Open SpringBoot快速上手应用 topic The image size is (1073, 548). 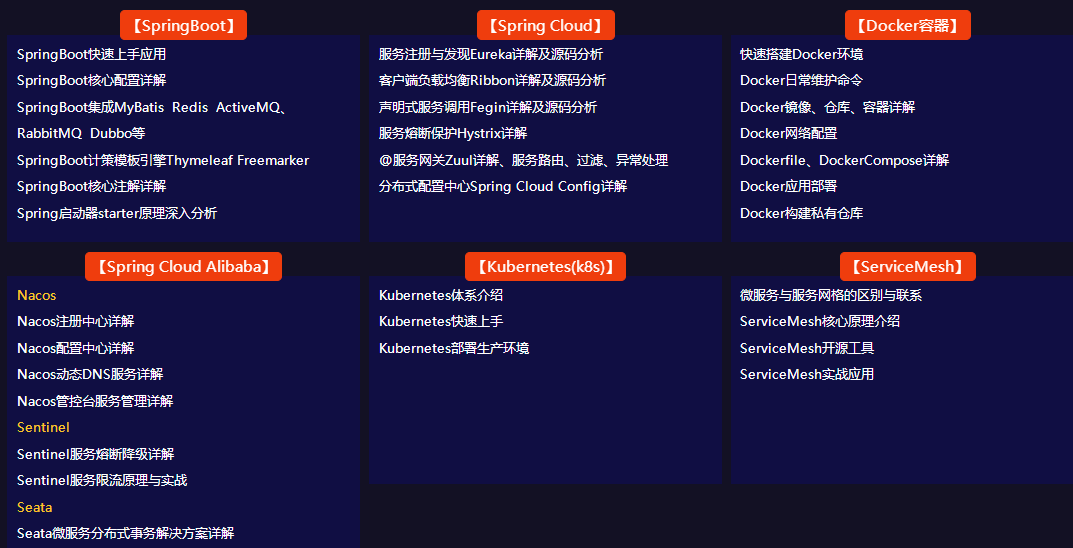(91, 54)
